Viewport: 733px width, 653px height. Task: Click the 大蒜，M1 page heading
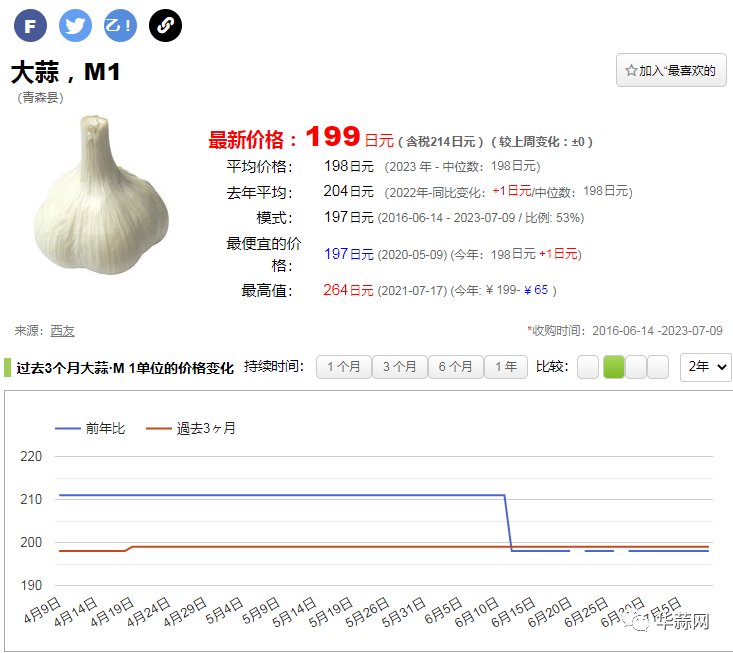coord(65,72)
